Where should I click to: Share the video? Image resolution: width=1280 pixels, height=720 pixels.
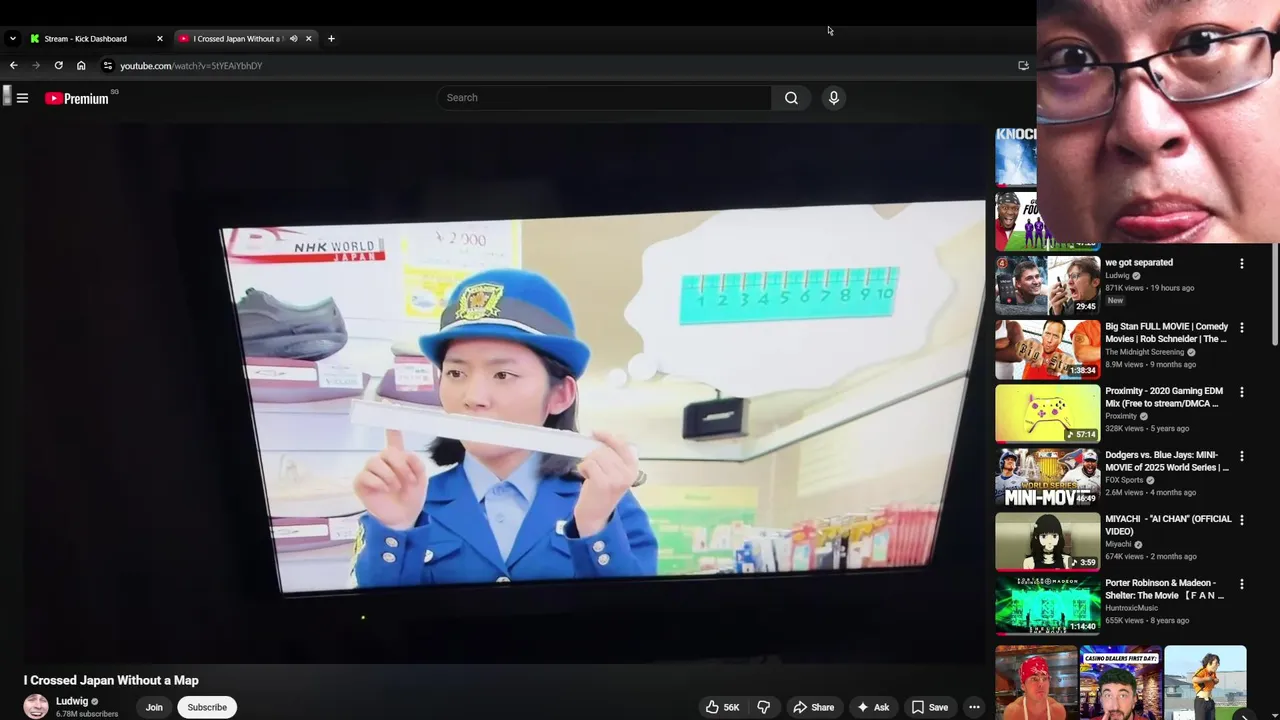click(813, 707)
